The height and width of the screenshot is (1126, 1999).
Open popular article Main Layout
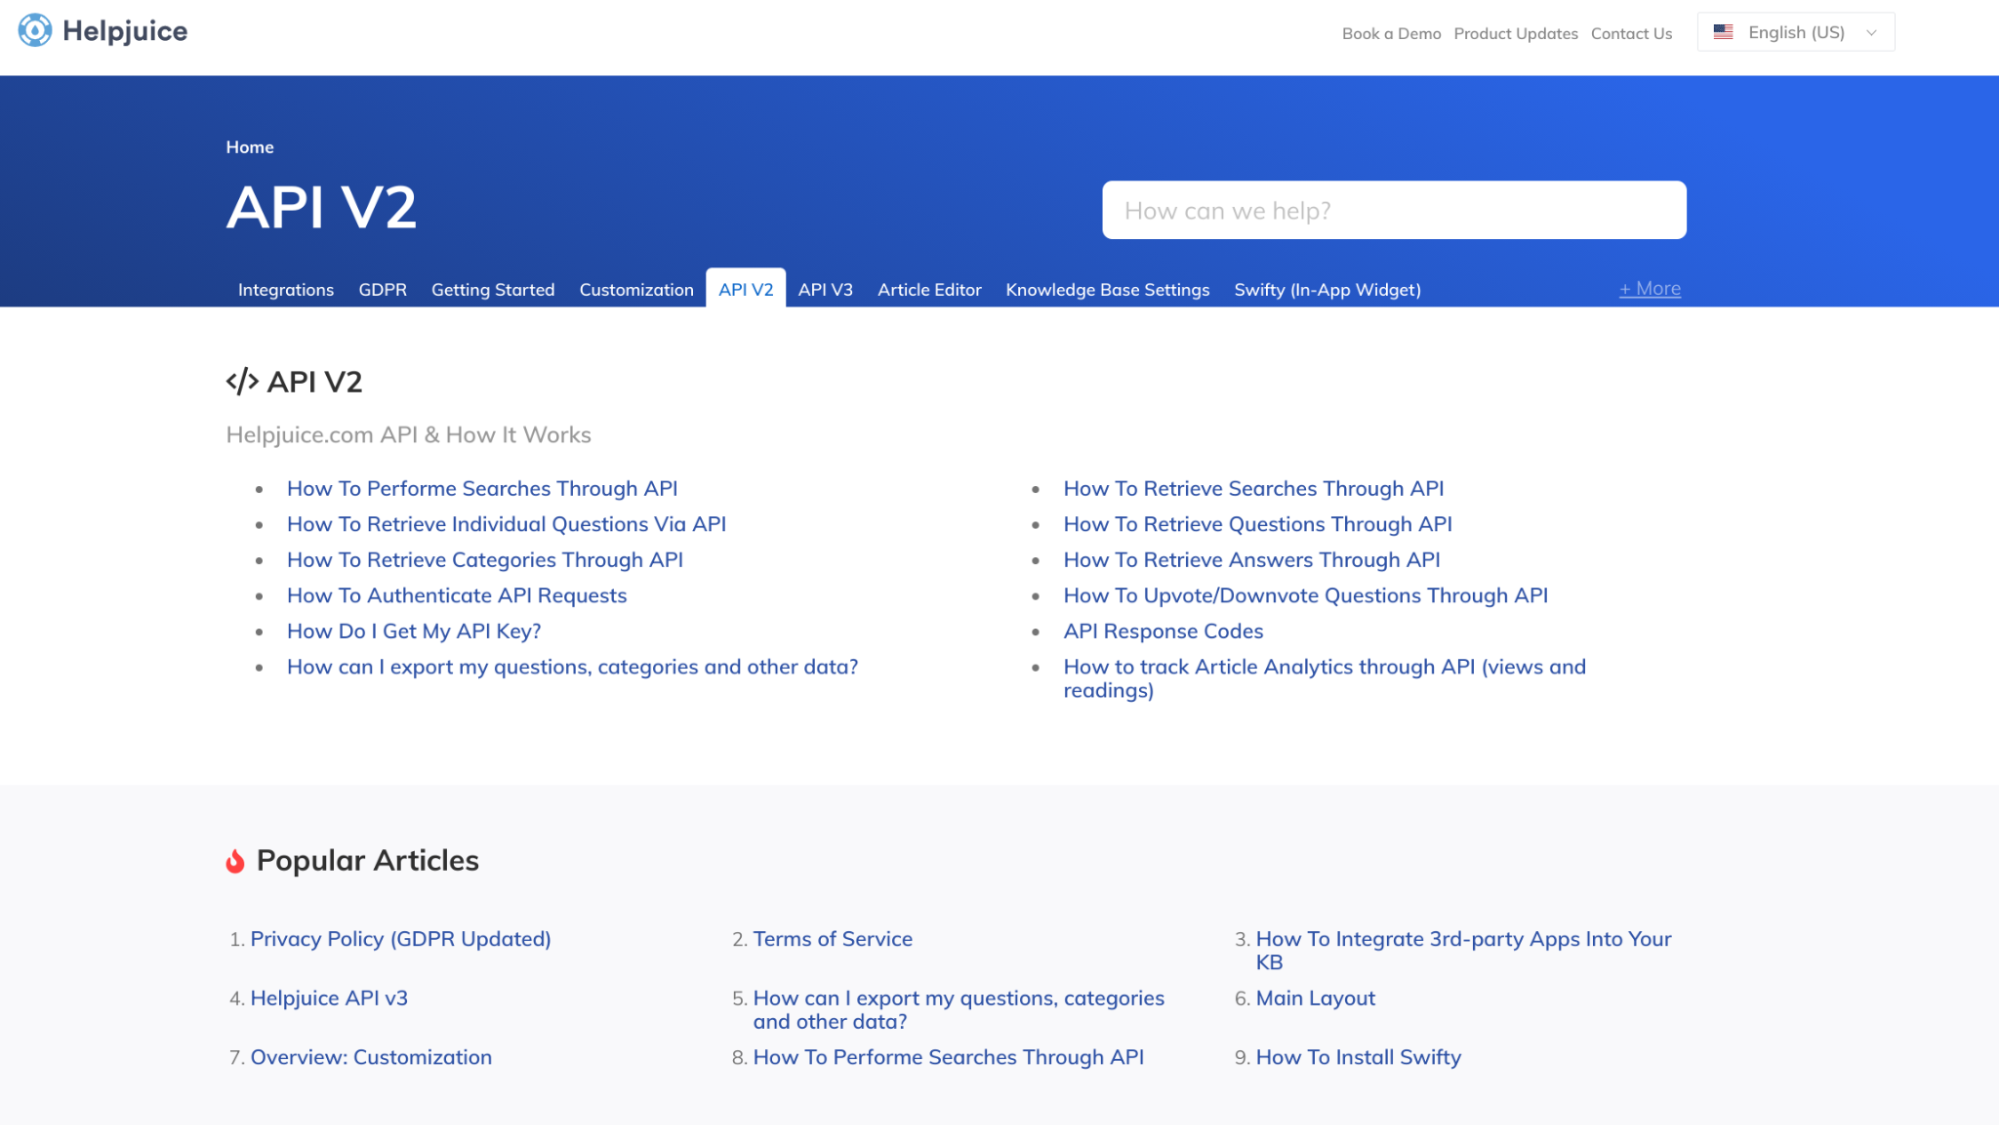[1315, 998]
